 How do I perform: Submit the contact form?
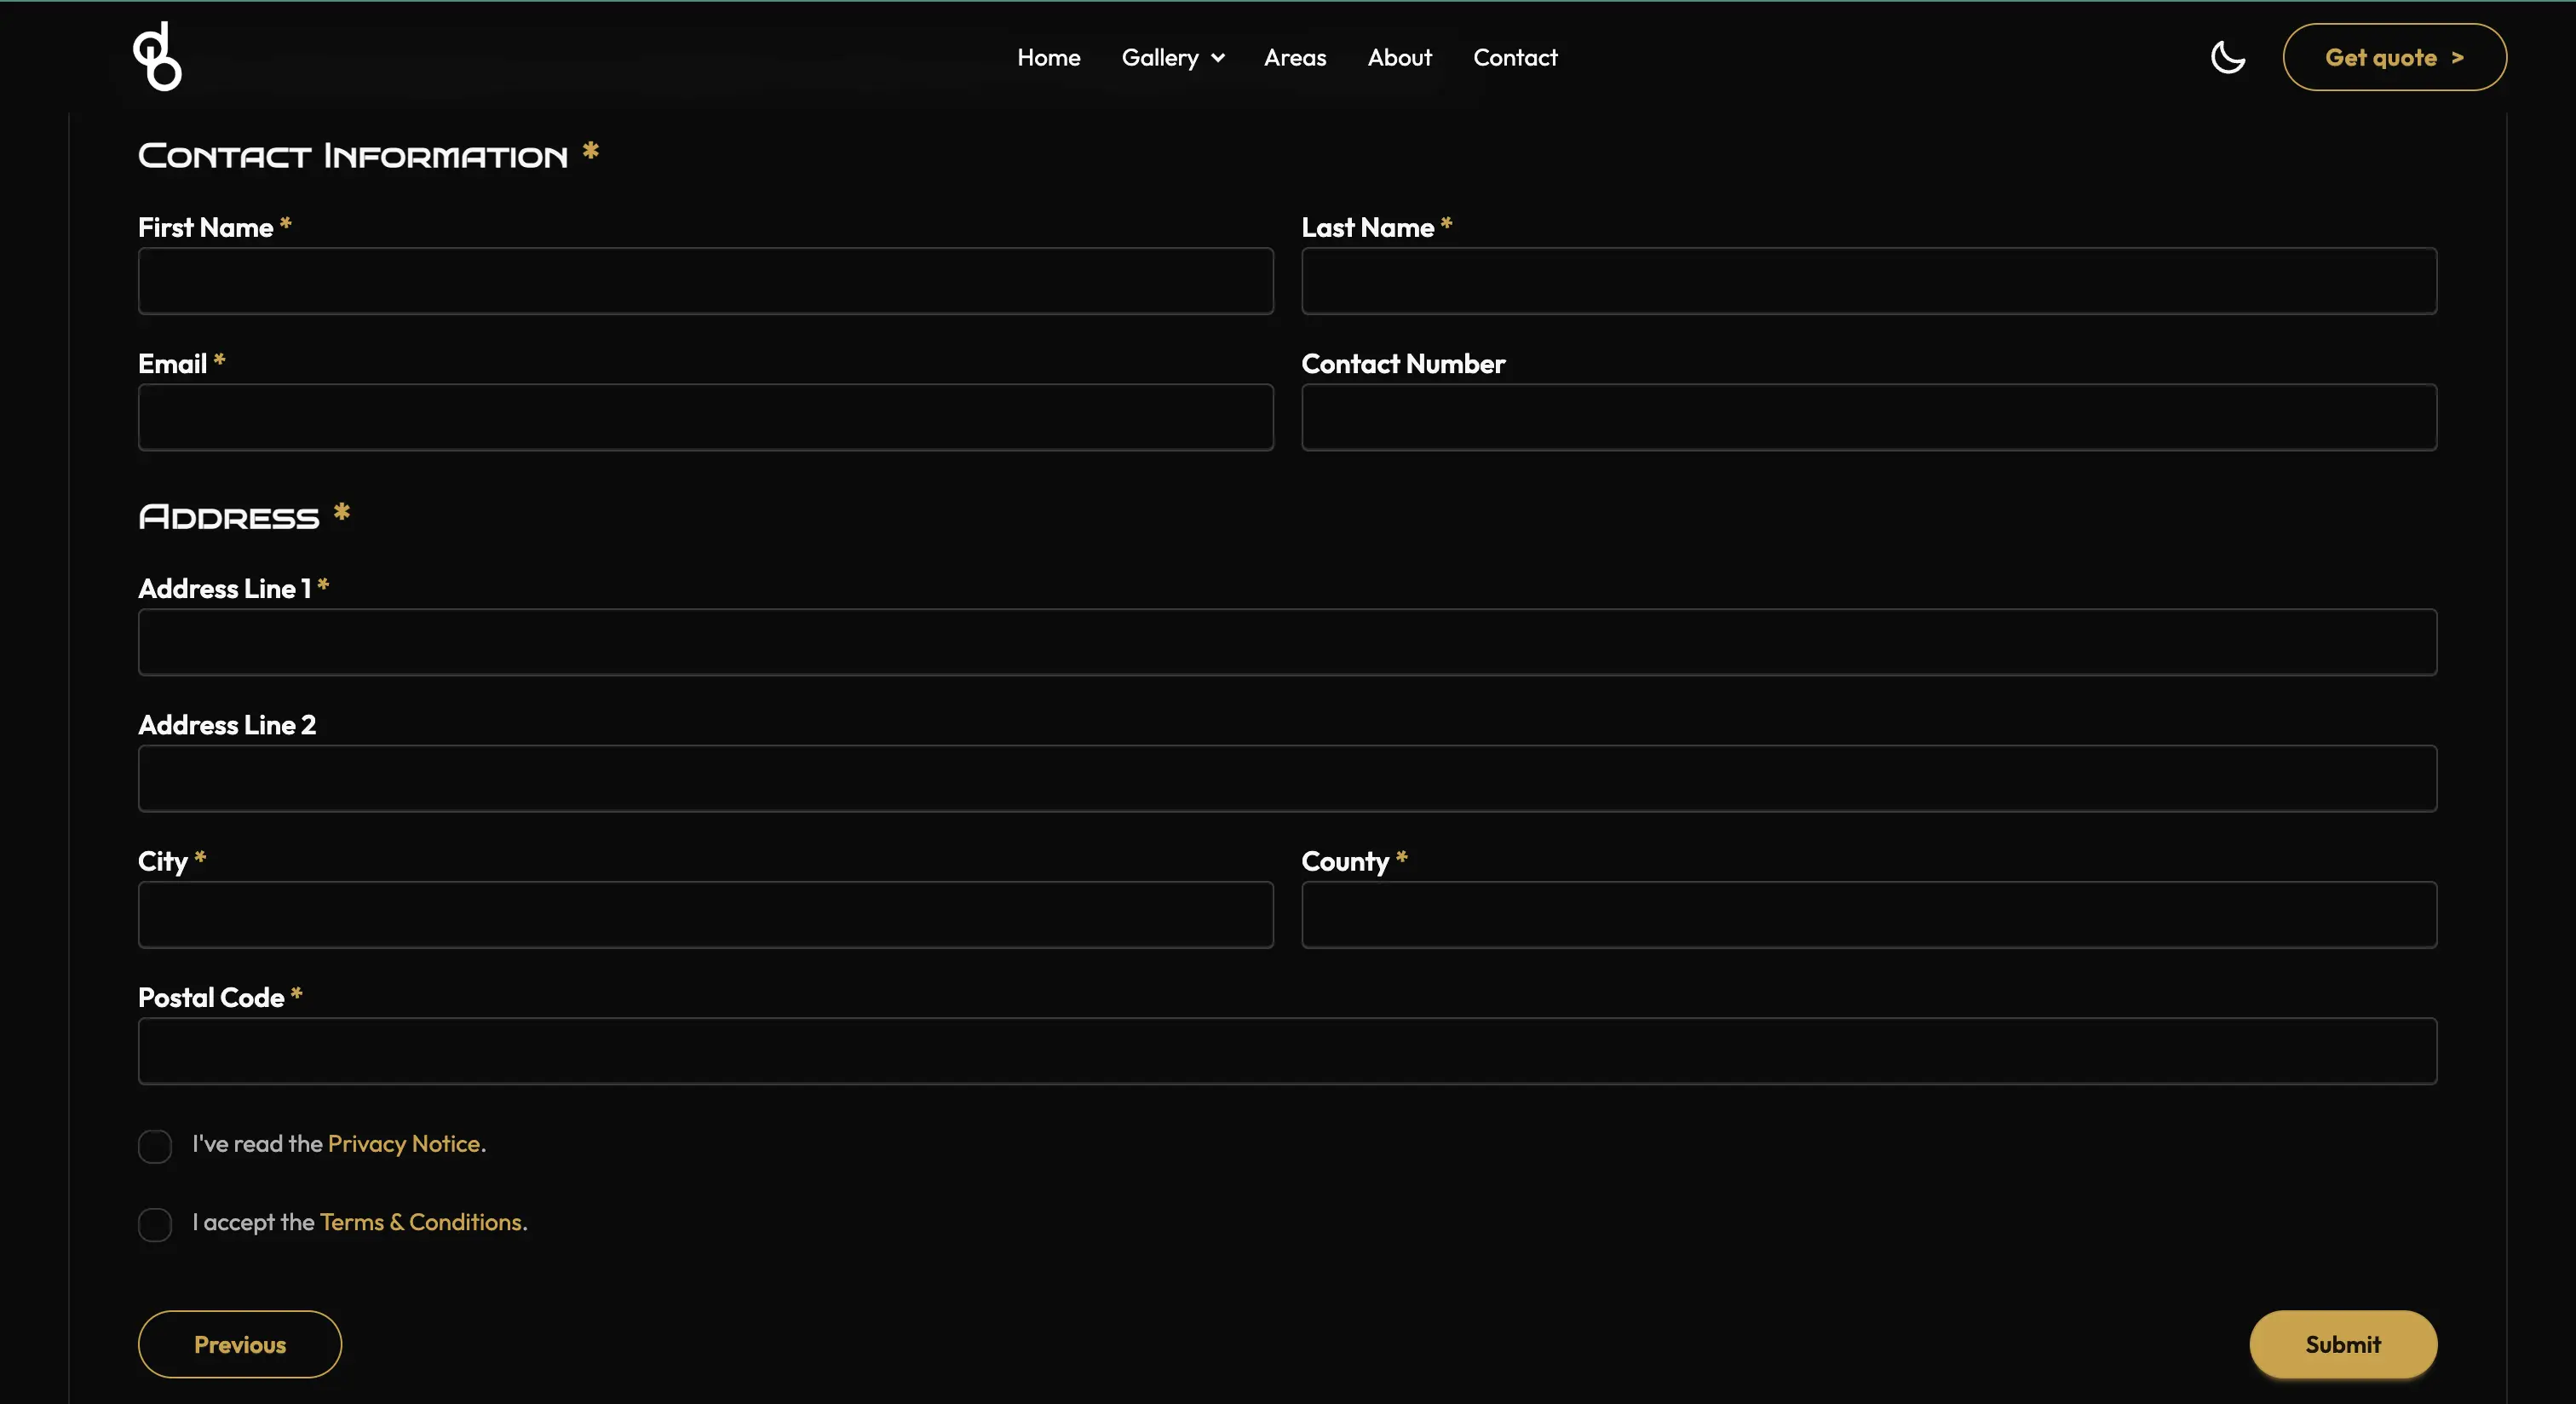coord(2343,1344)
